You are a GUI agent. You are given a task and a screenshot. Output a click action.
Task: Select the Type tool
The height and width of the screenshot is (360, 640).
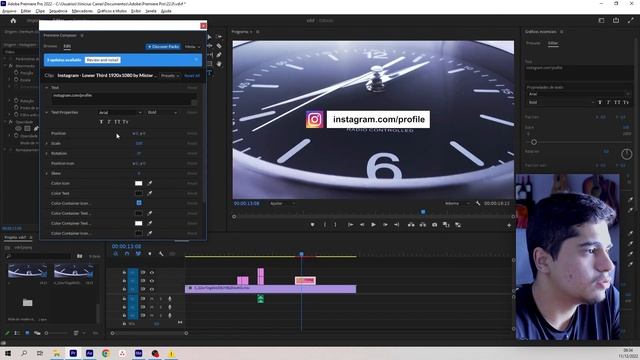click(210, 73)
